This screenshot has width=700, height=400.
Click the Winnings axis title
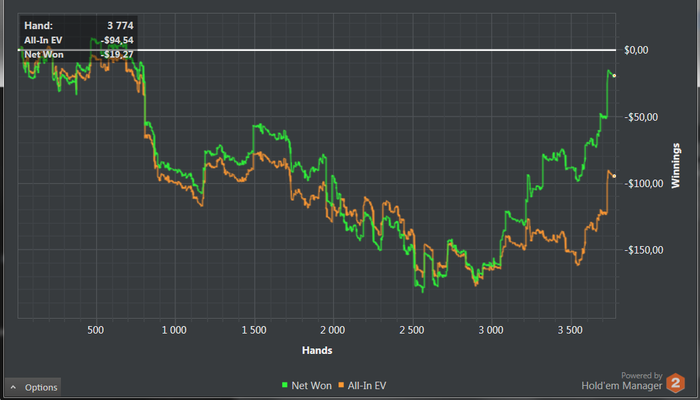(x=675, y=165)
